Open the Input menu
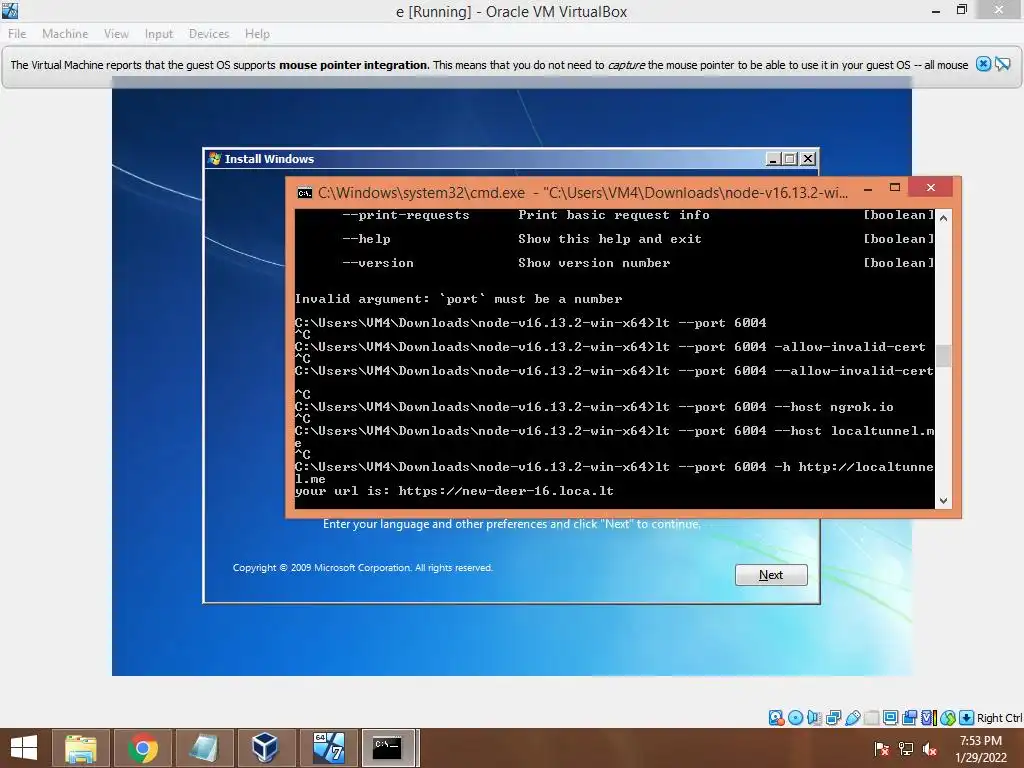 coord(159,33)
